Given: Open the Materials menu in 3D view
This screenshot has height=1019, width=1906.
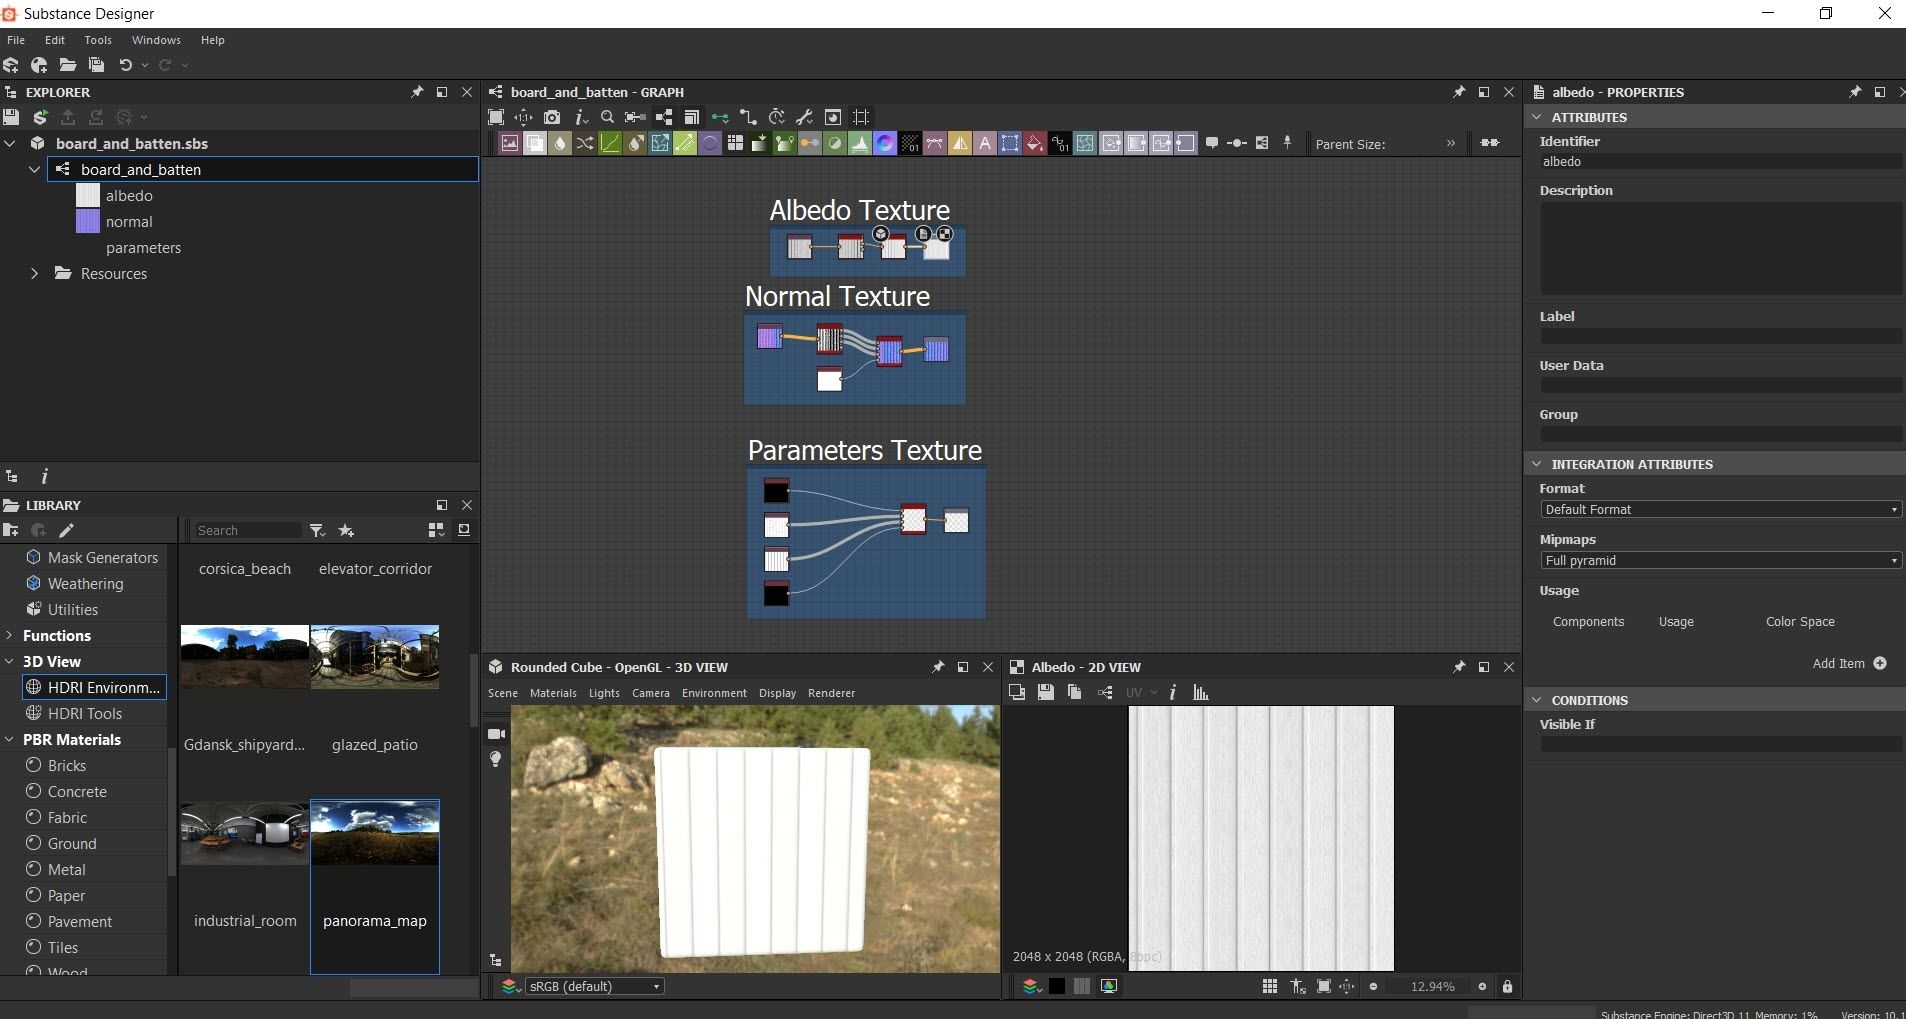Looking at the screenshot, I should click(553, 693).
